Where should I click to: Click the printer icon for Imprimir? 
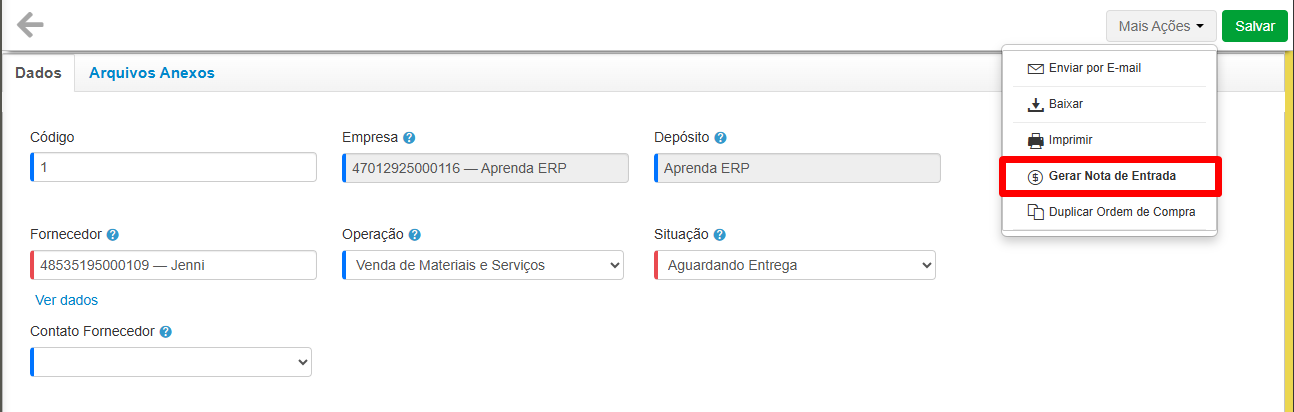(1036, 141)
